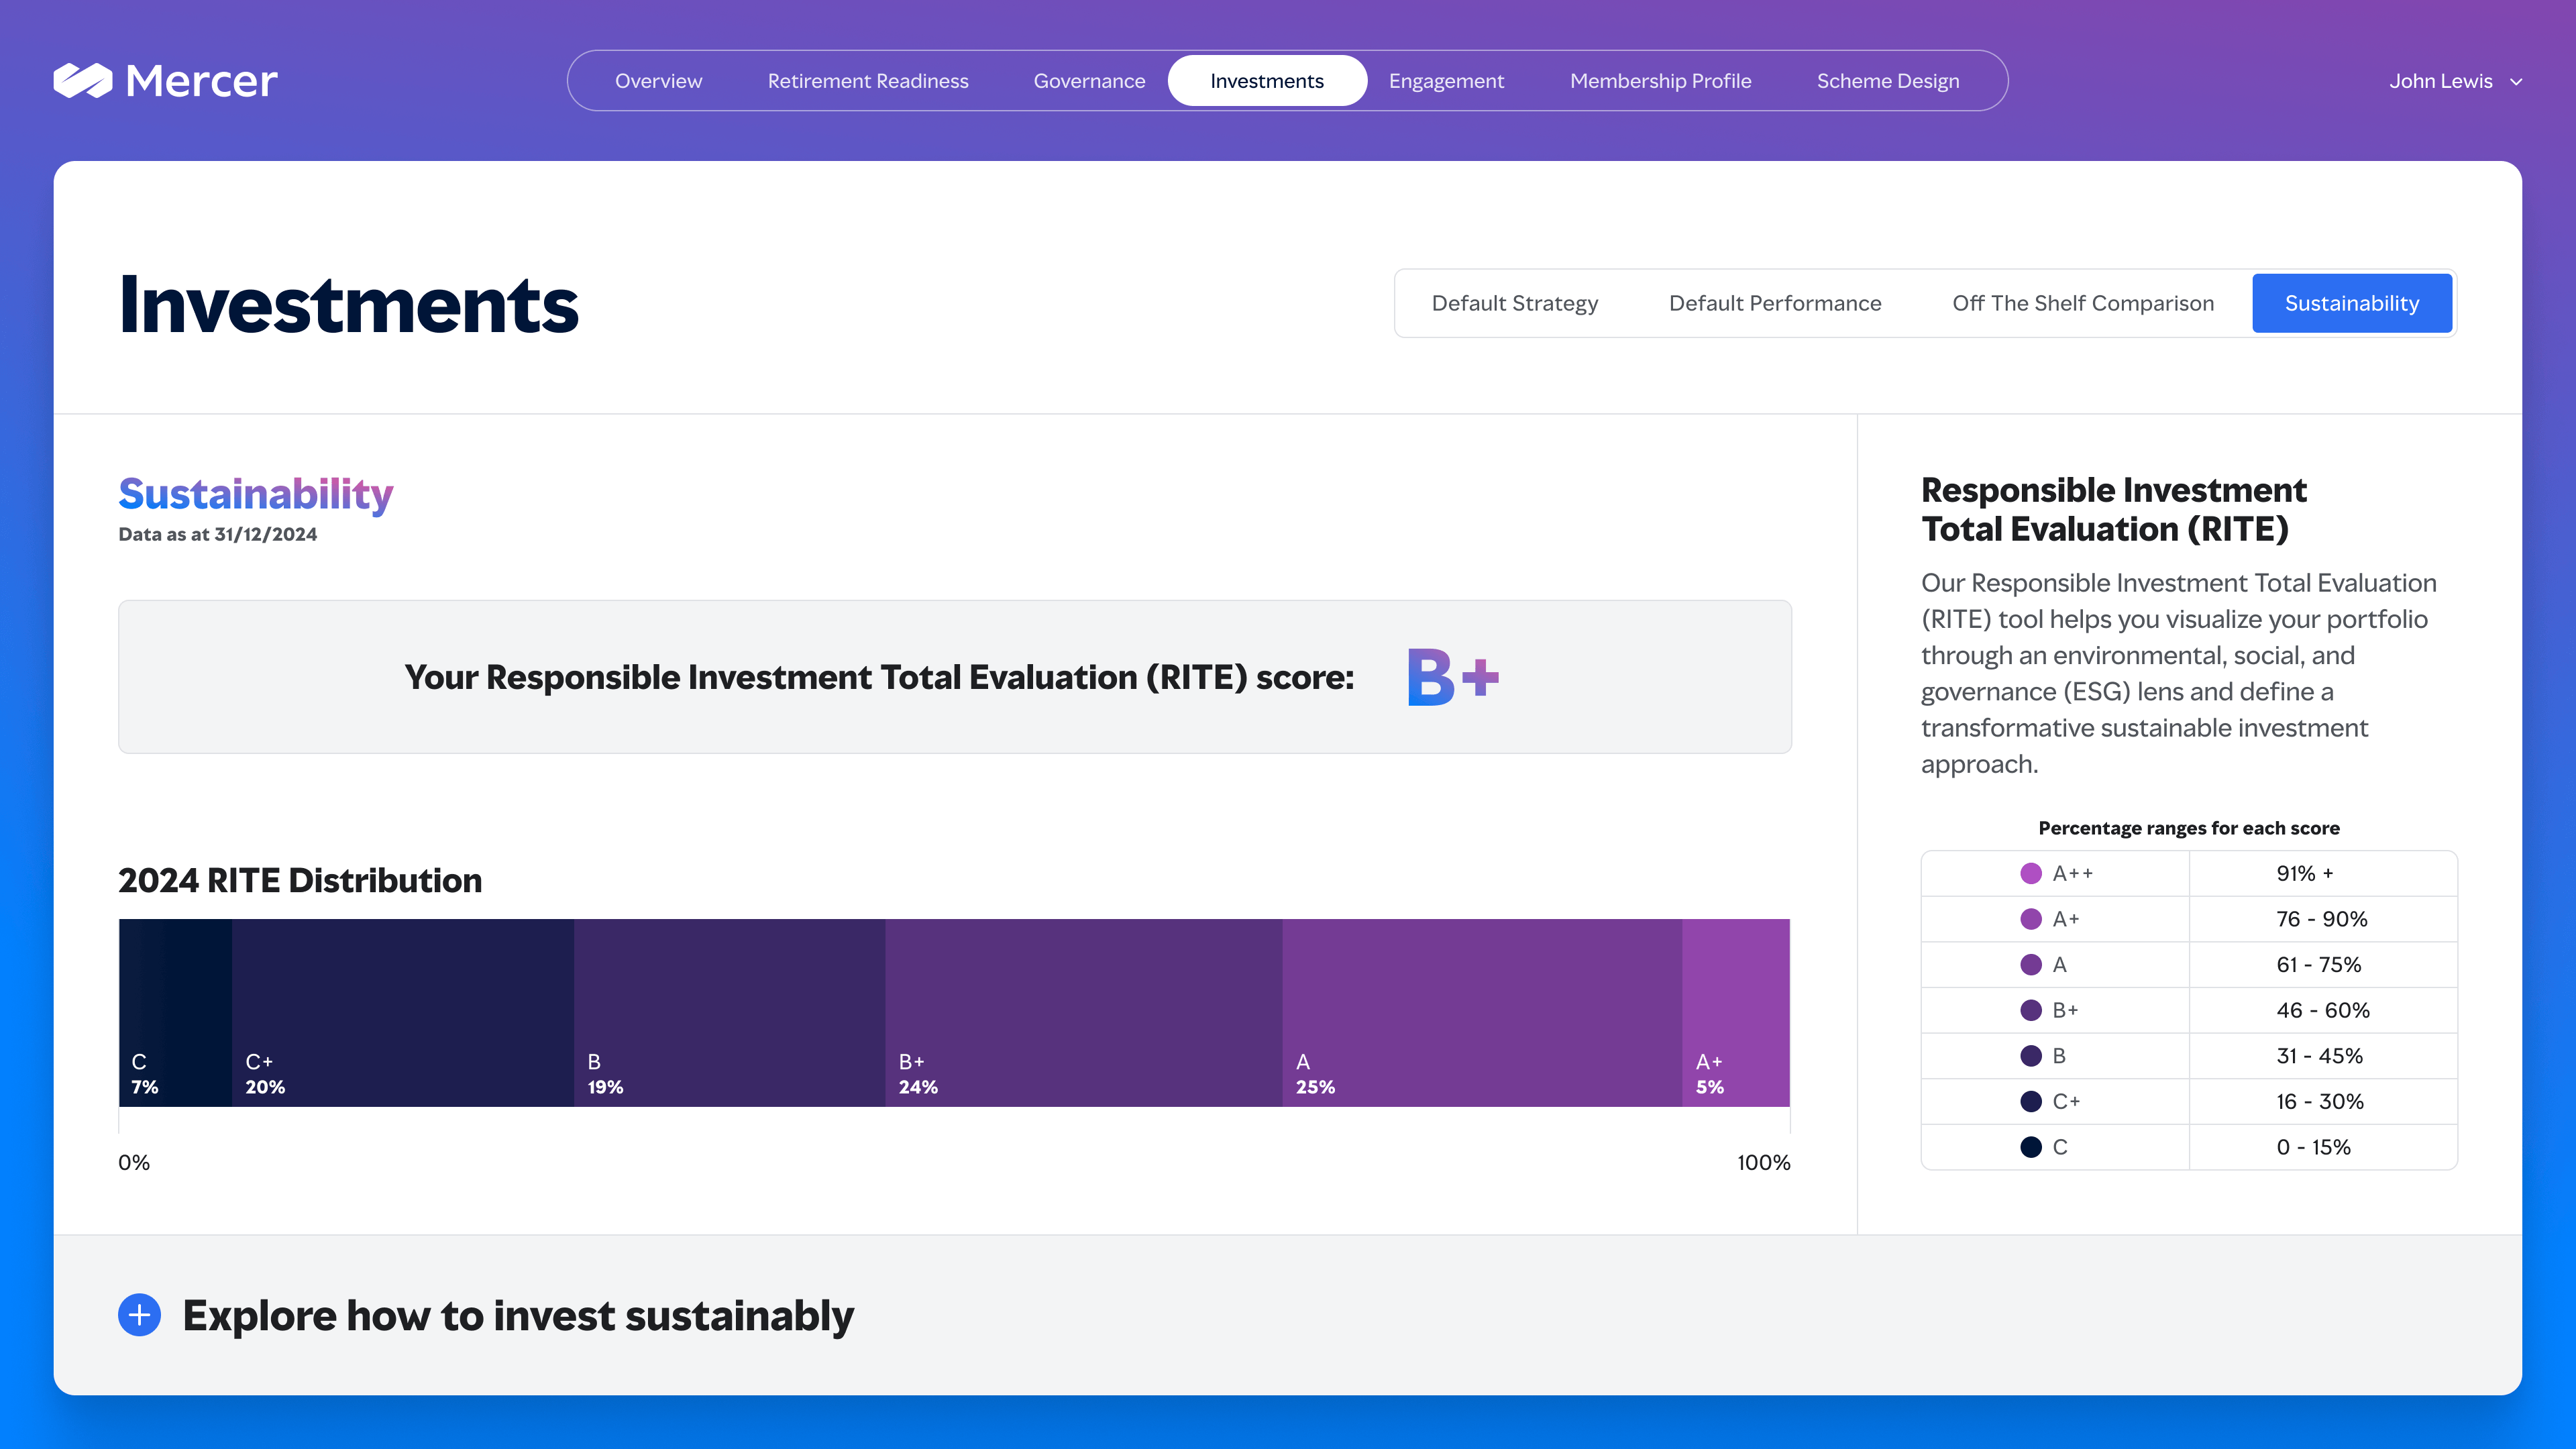Select the Investments nav tab
The width and height of the screenshot is (2576, 1449).
click(x=1267, y=81)
